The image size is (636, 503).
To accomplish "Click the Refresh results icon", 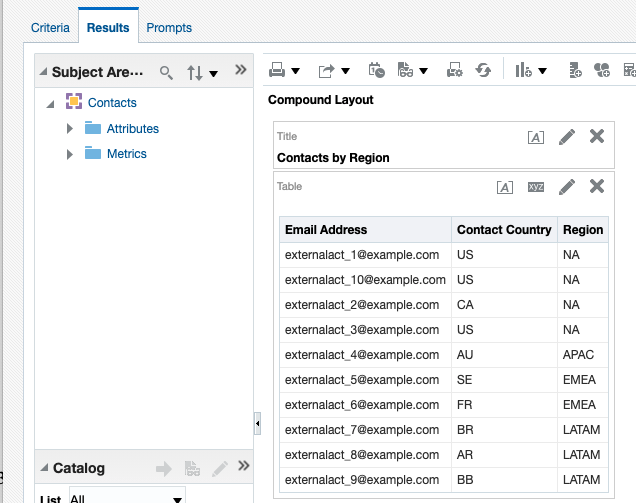I will pos(483,71).
